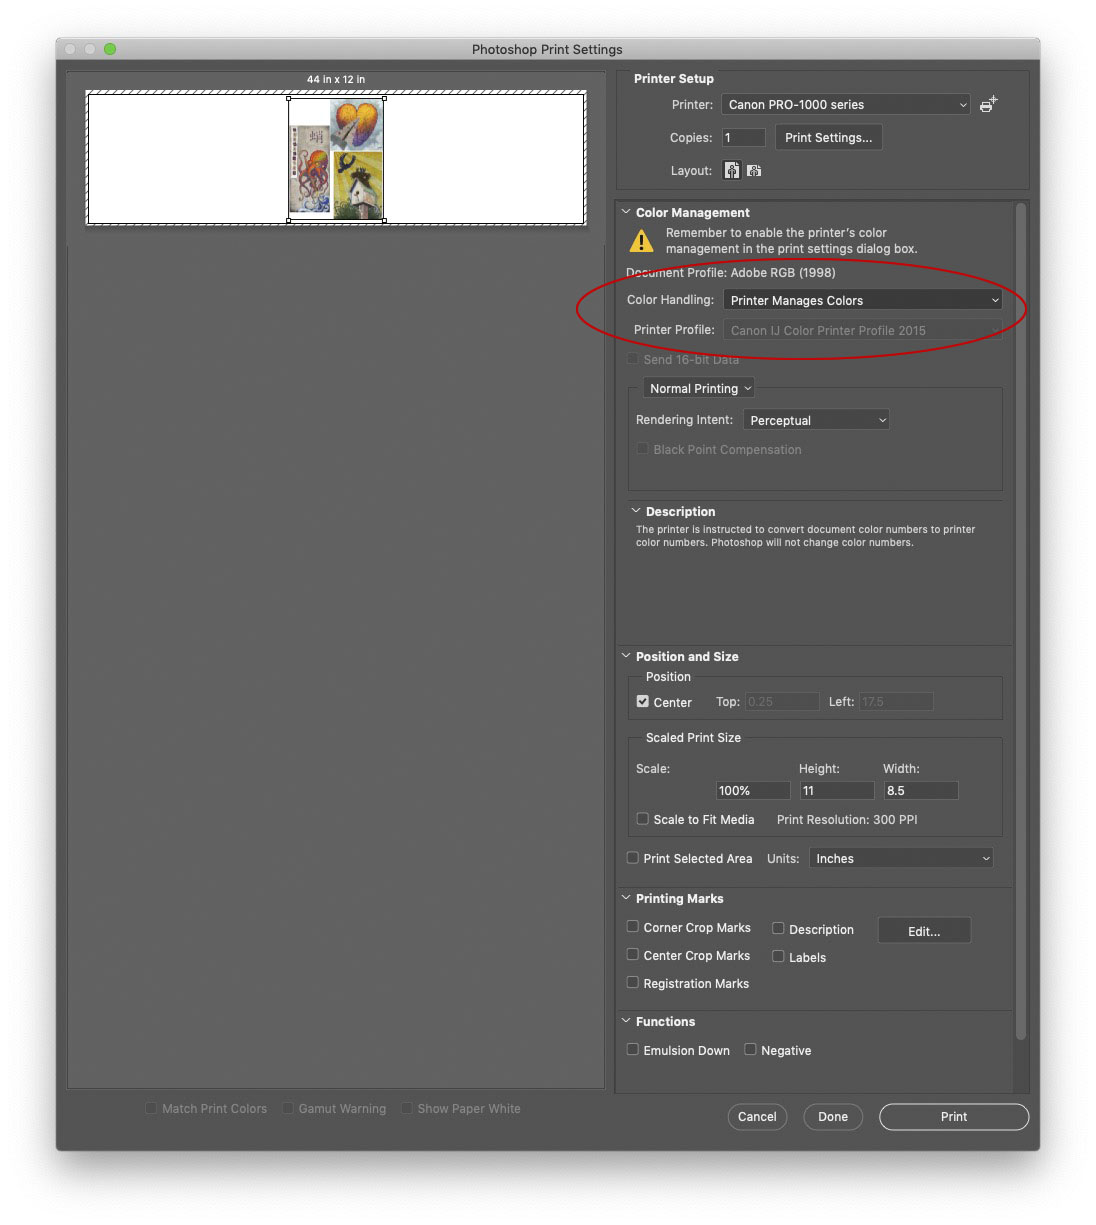The image size is (1096, 1225).
Task: Click the Print Settings button
Action: coord(828,138)
